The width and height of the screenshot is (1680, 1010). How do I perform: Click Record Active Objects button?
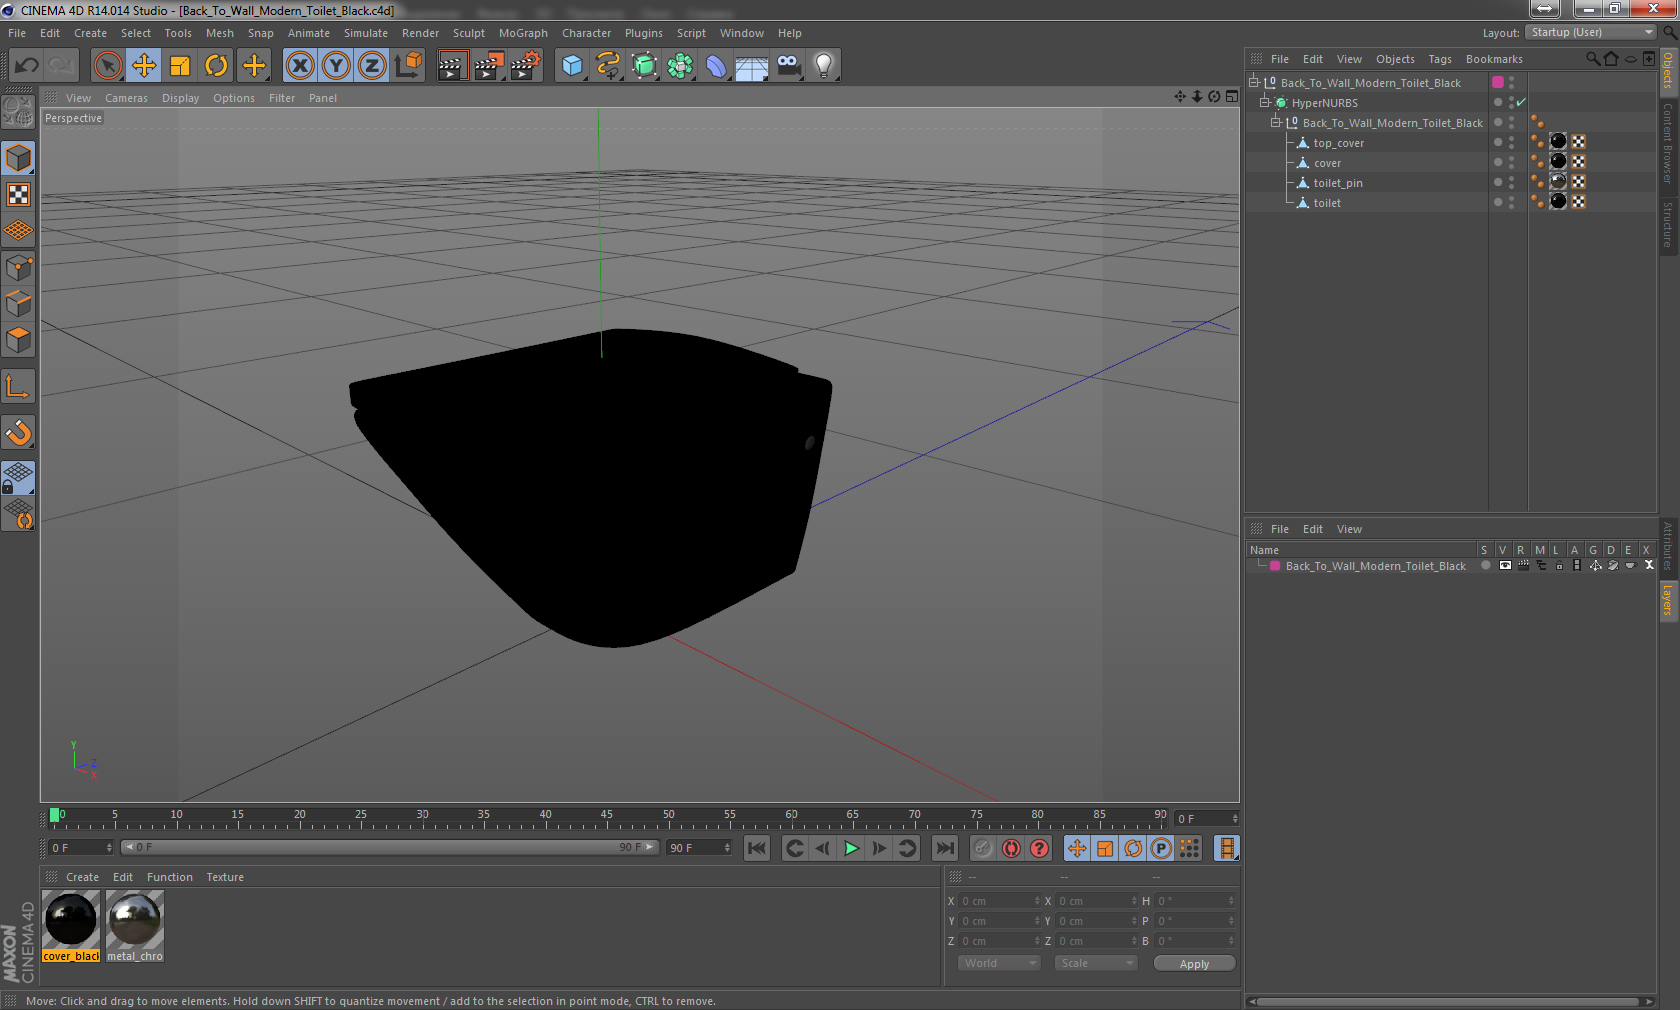(983, 848)
